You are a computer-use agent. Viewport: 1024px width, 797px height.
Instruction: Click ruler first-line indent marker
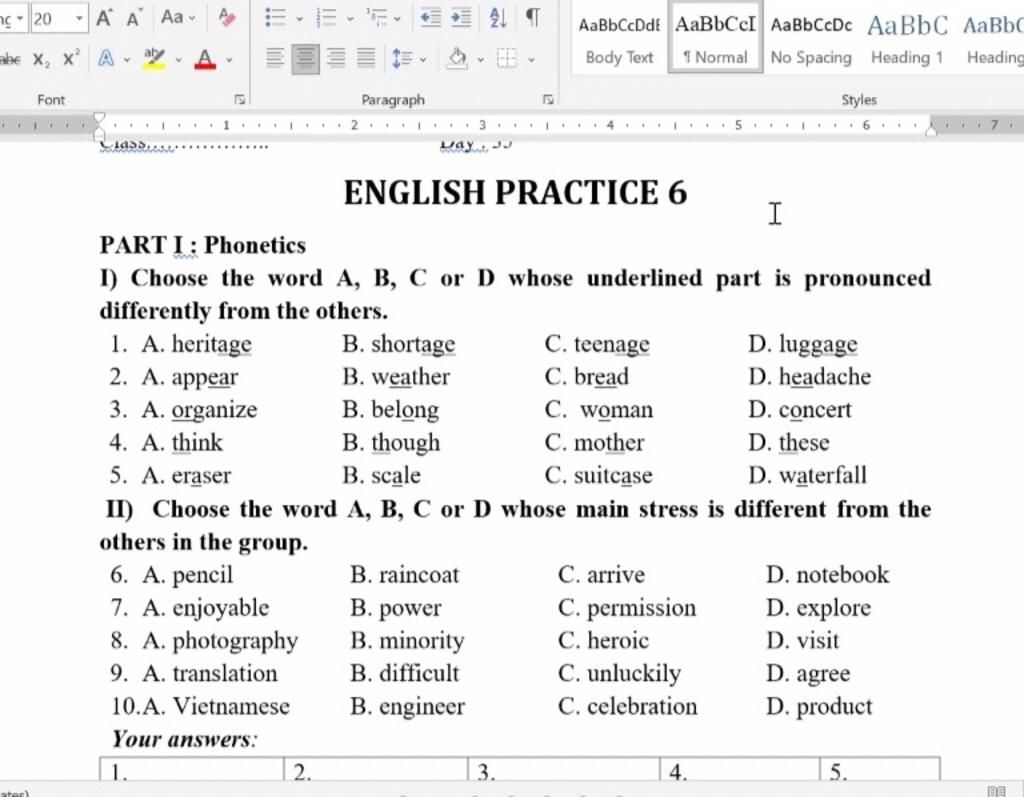[99, 117]
